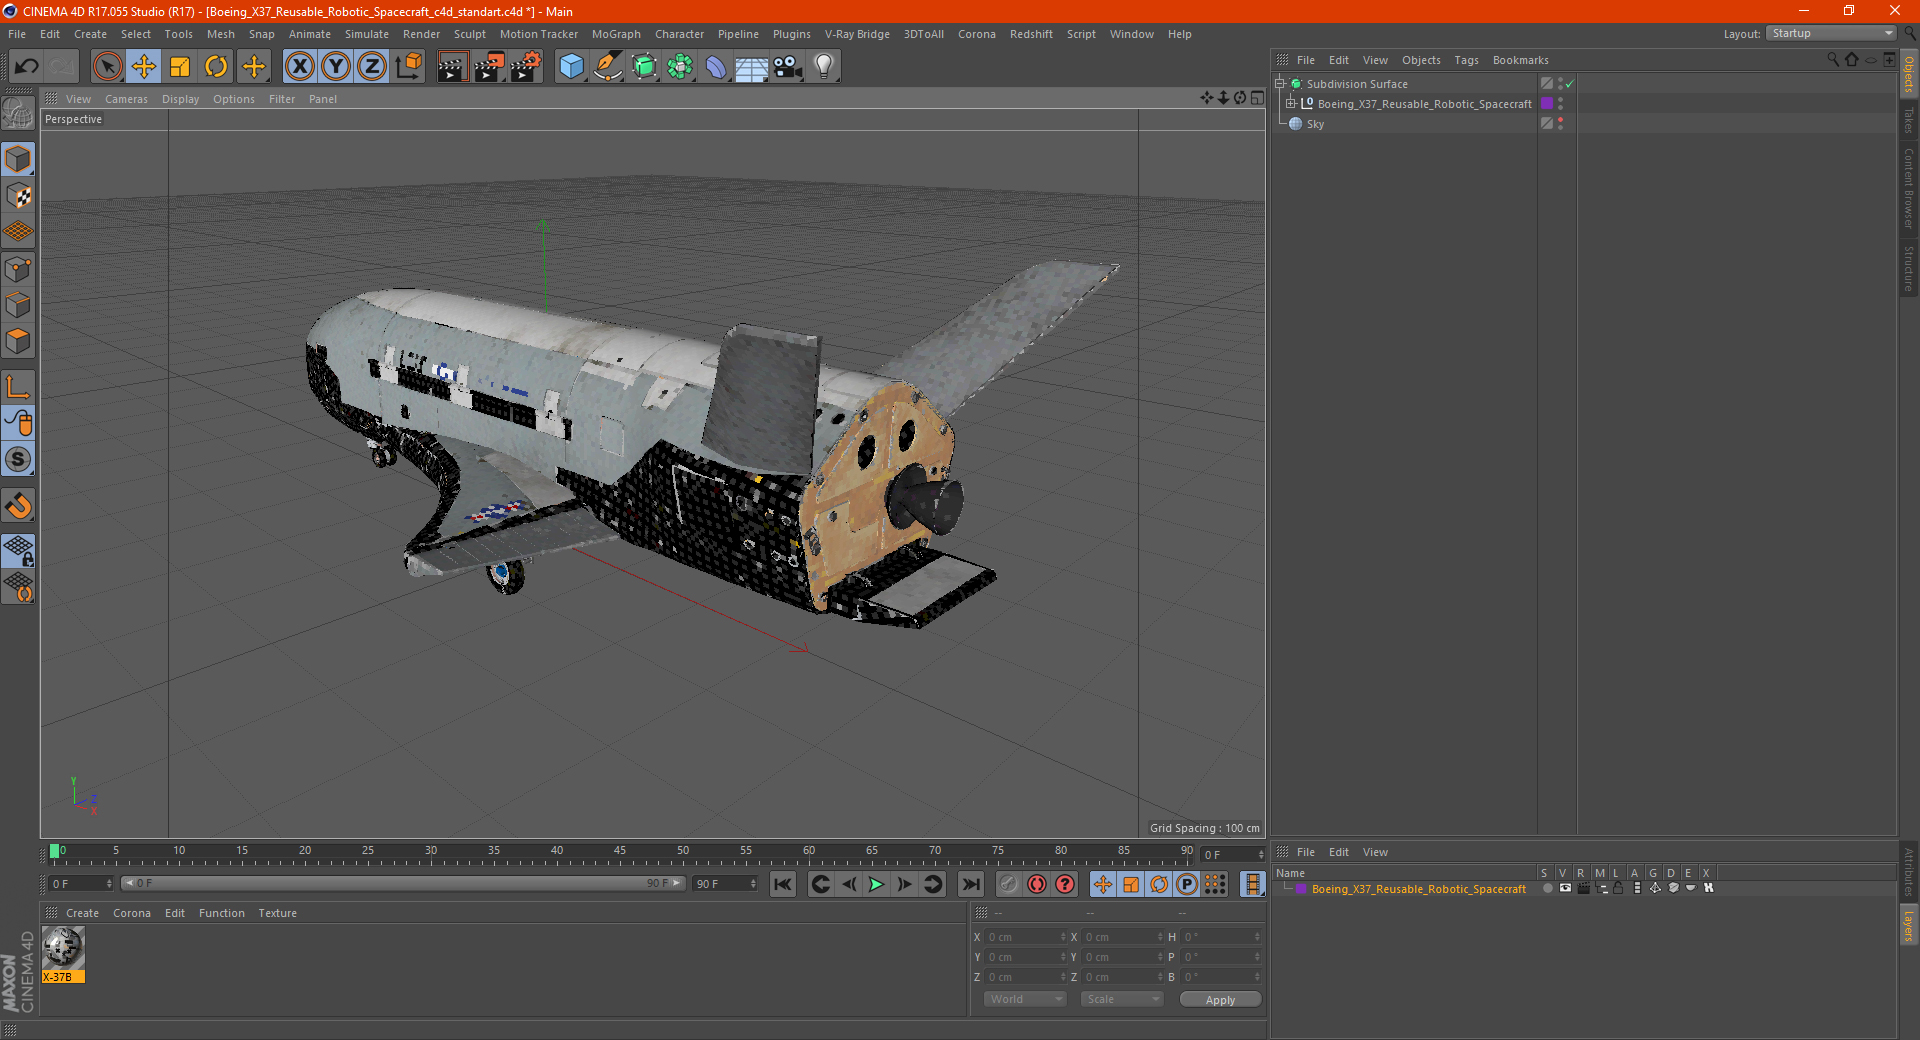Open viewport Cameras menu

tap(126, 99)
